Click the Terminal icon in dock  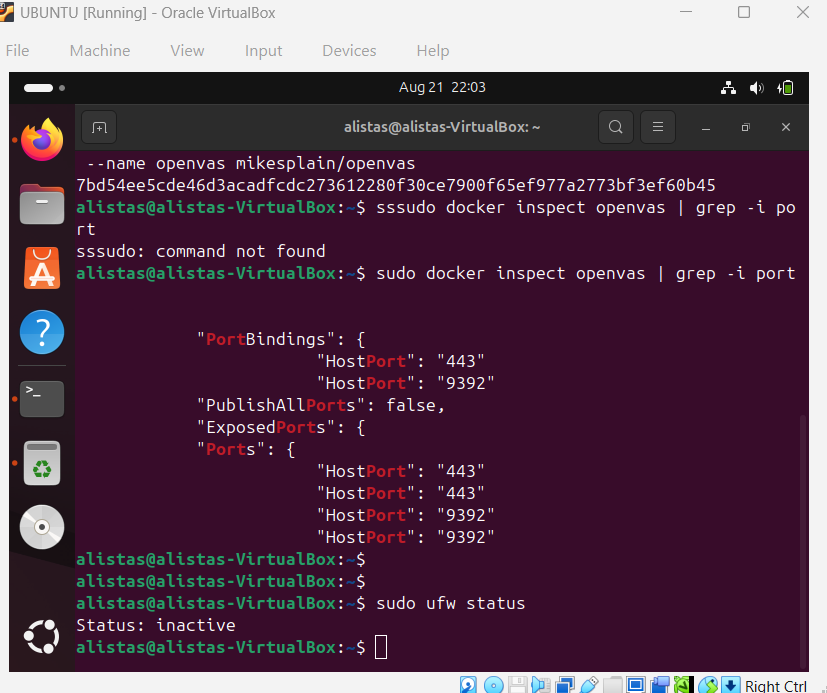[x=42, y=397]
